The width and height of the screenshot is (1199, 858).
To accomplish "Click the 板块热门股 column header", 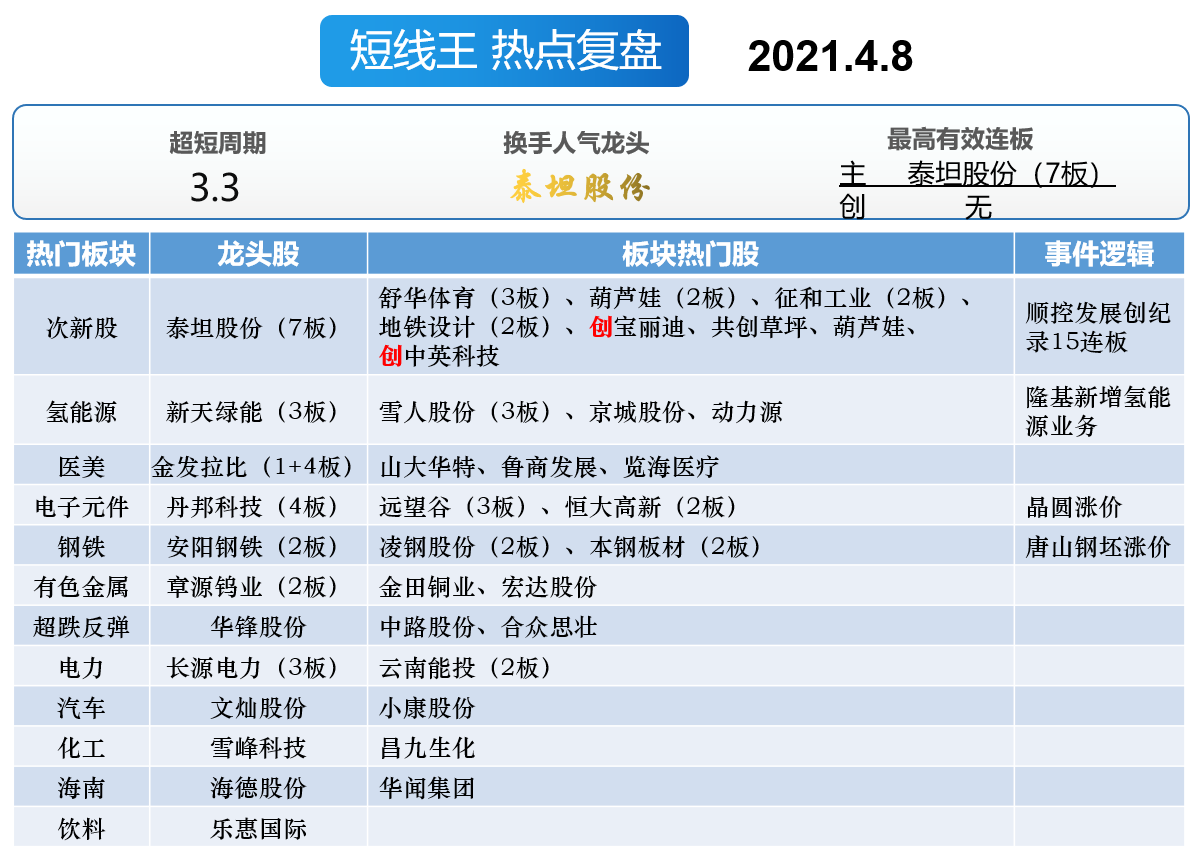I will [x=690, y=254].
